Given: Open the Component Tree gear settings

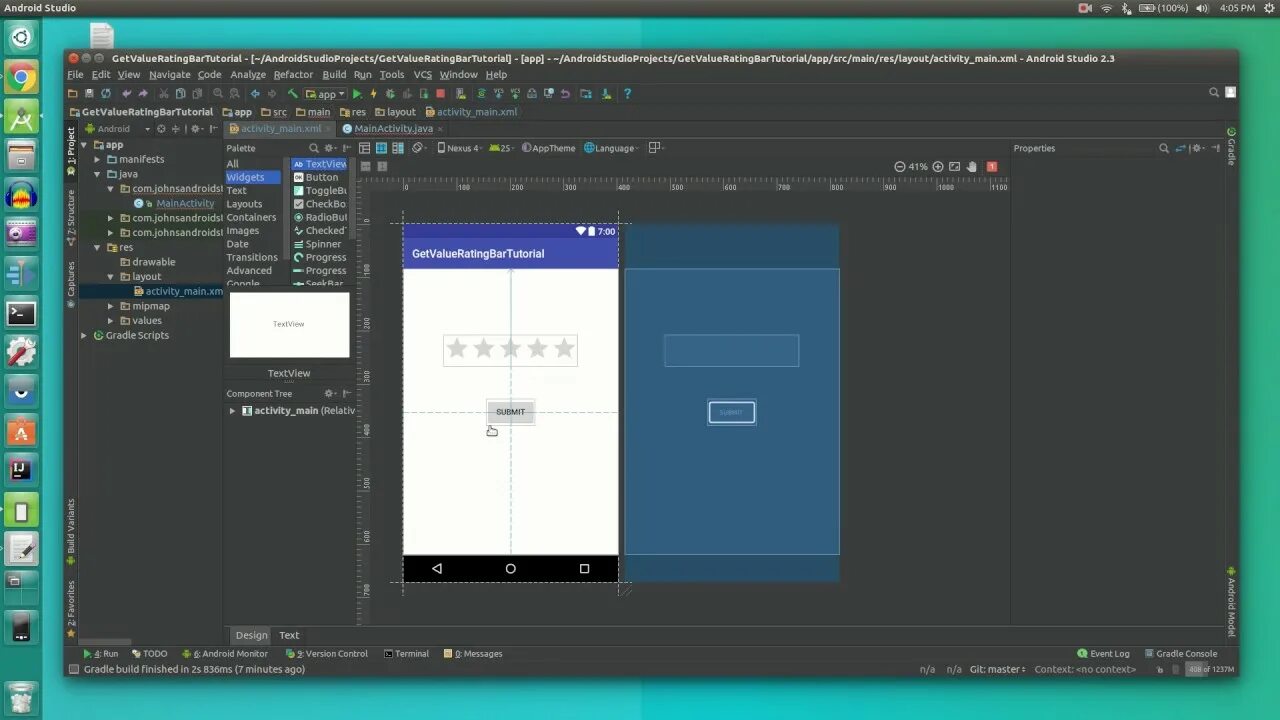Looking at the screenshot, I should coord(330,394).
